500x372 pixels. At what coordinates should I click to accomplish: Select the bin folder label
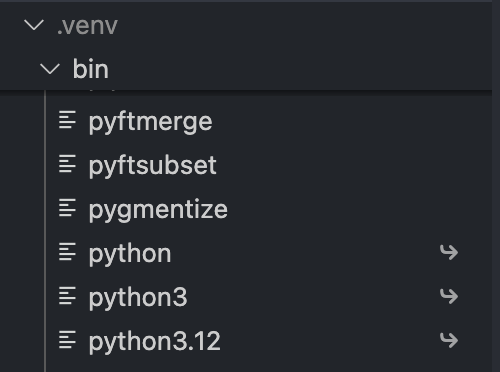(x=91, y=69)
